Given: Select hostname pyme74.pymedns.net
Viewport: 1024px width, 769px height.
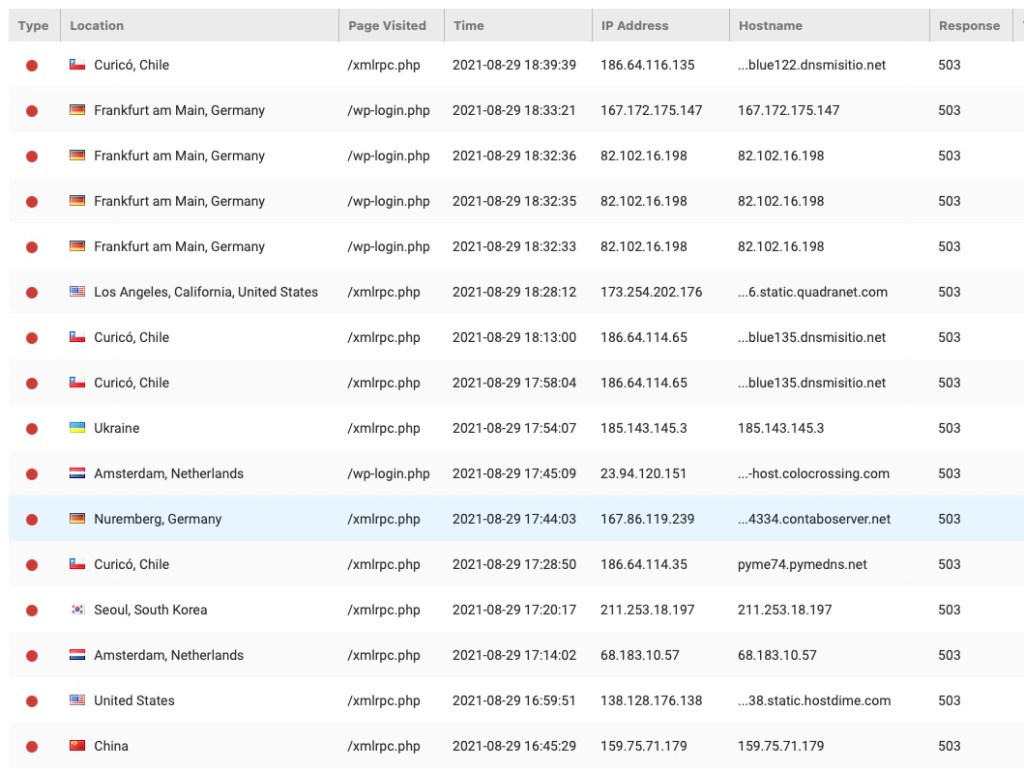Looking at the screenshot, I should click(802, 564).
